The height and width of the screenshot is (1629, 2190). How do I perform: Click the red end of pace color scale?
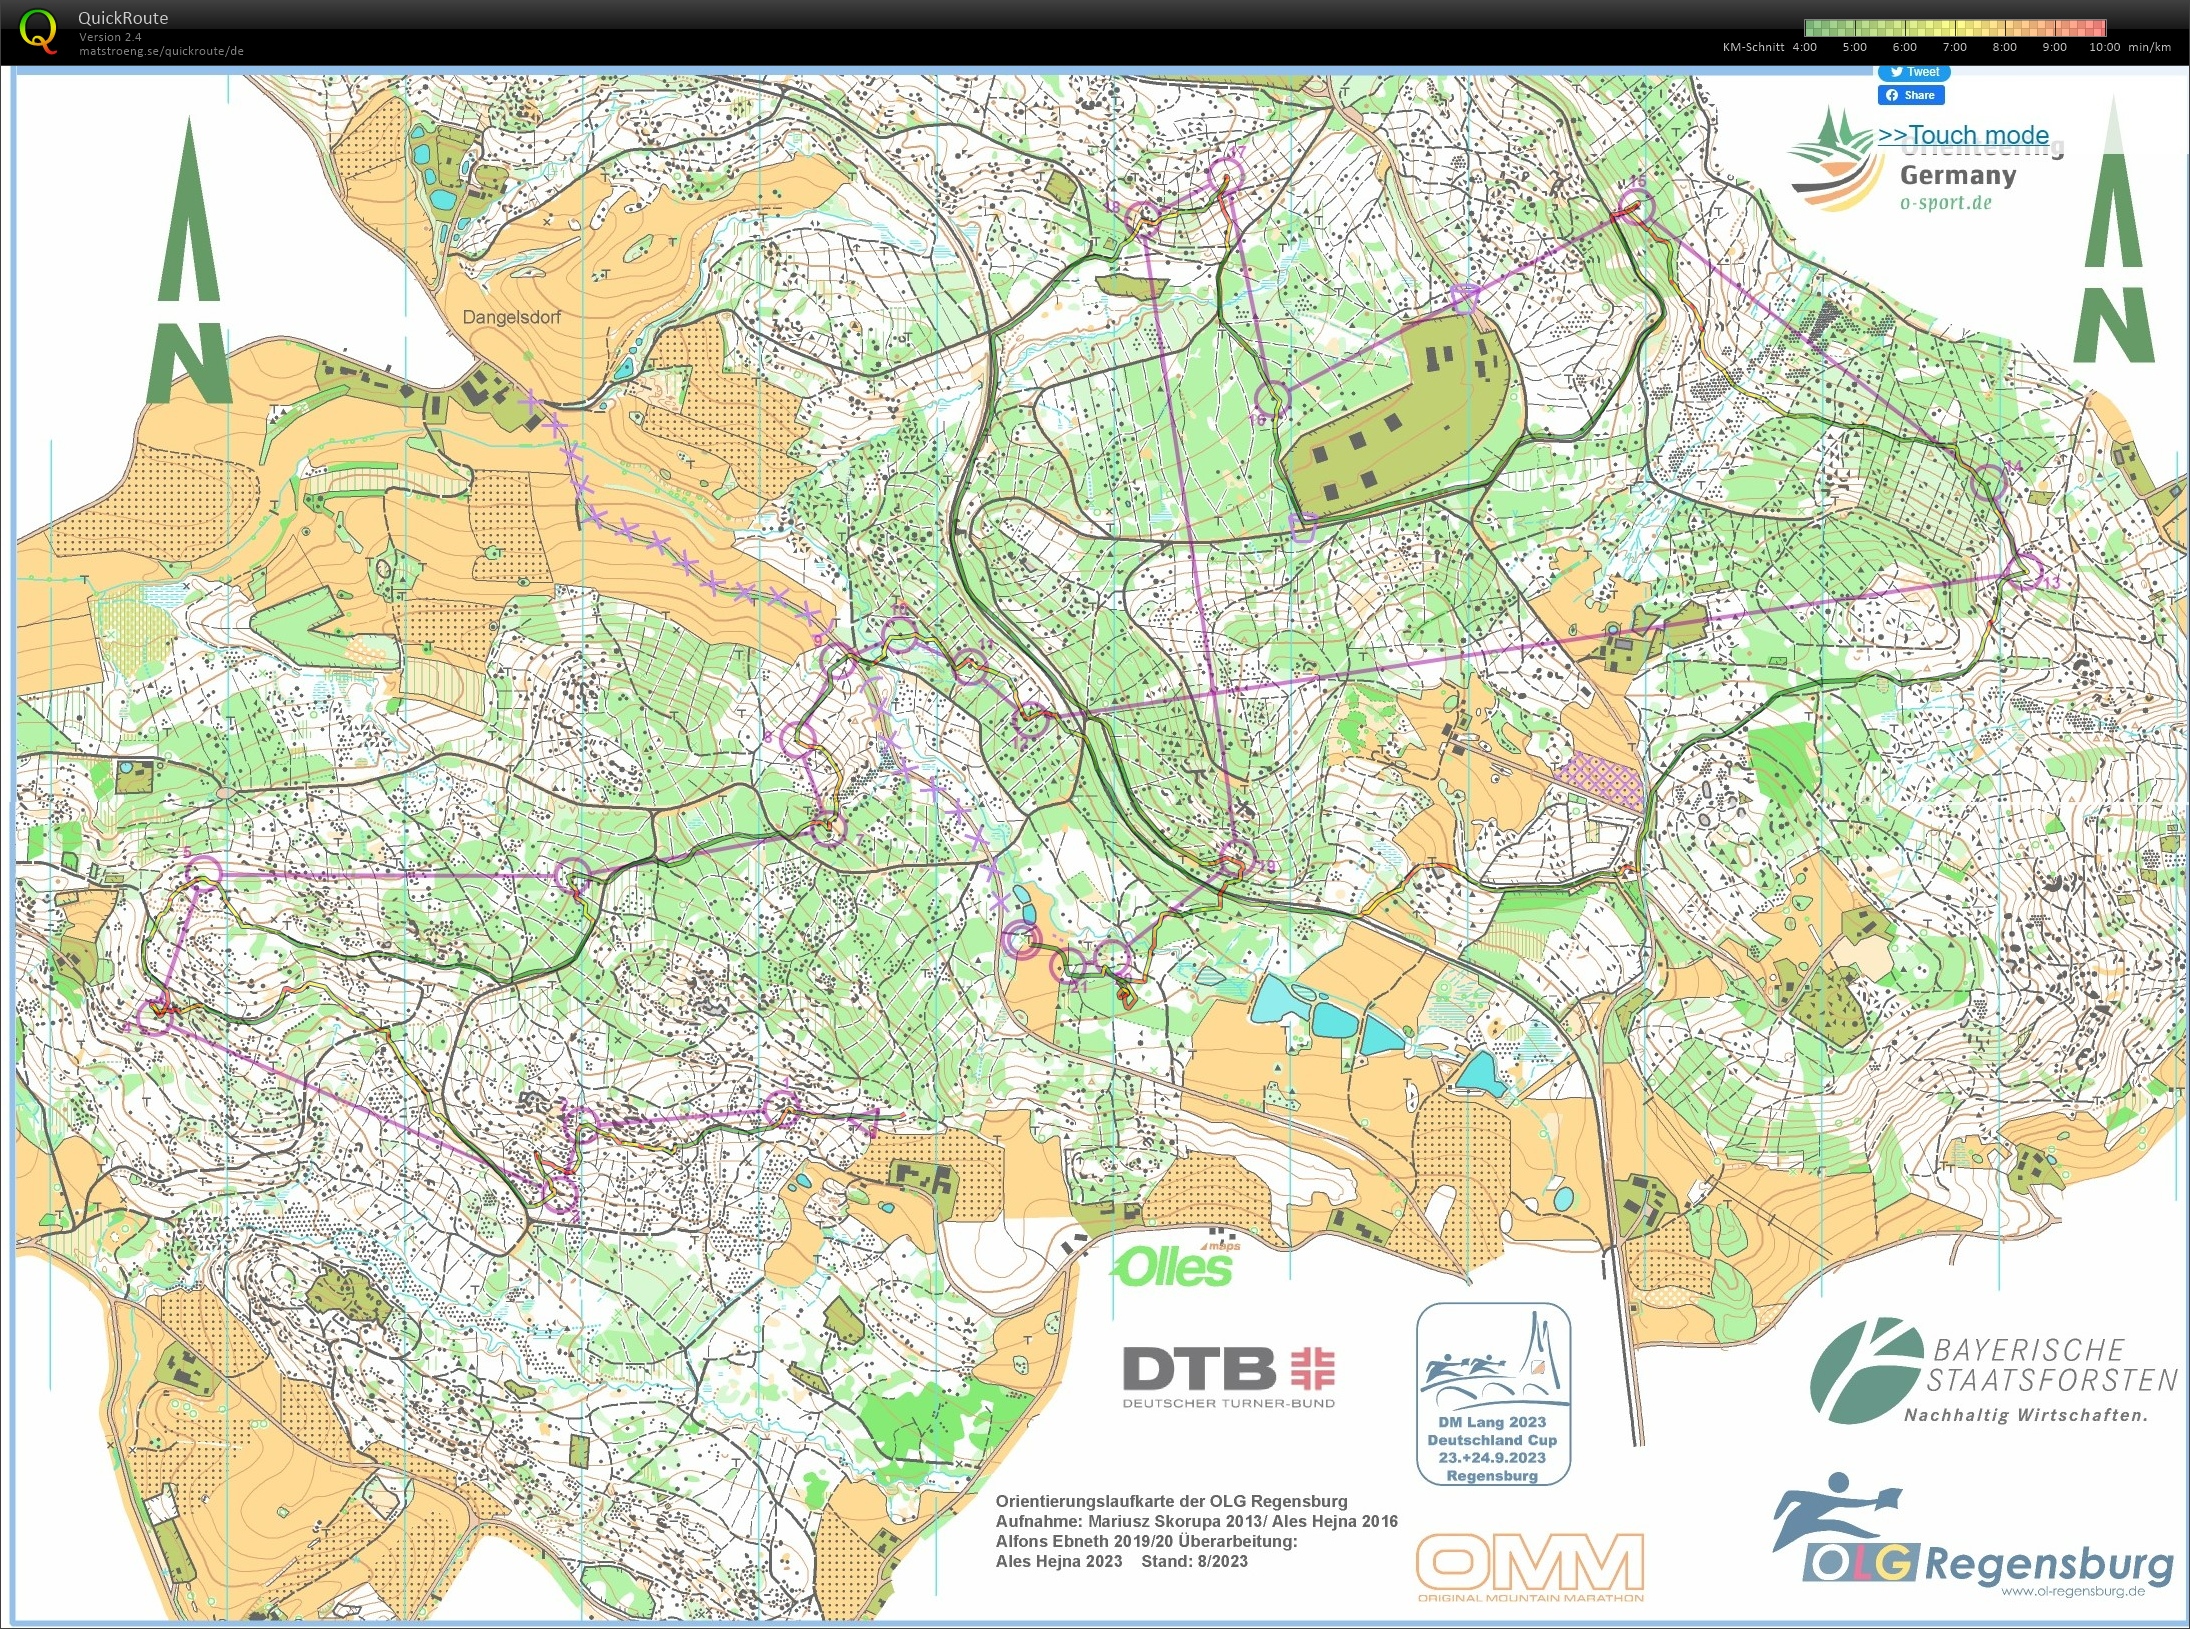pyautogui.click(x=2093, y=28)
